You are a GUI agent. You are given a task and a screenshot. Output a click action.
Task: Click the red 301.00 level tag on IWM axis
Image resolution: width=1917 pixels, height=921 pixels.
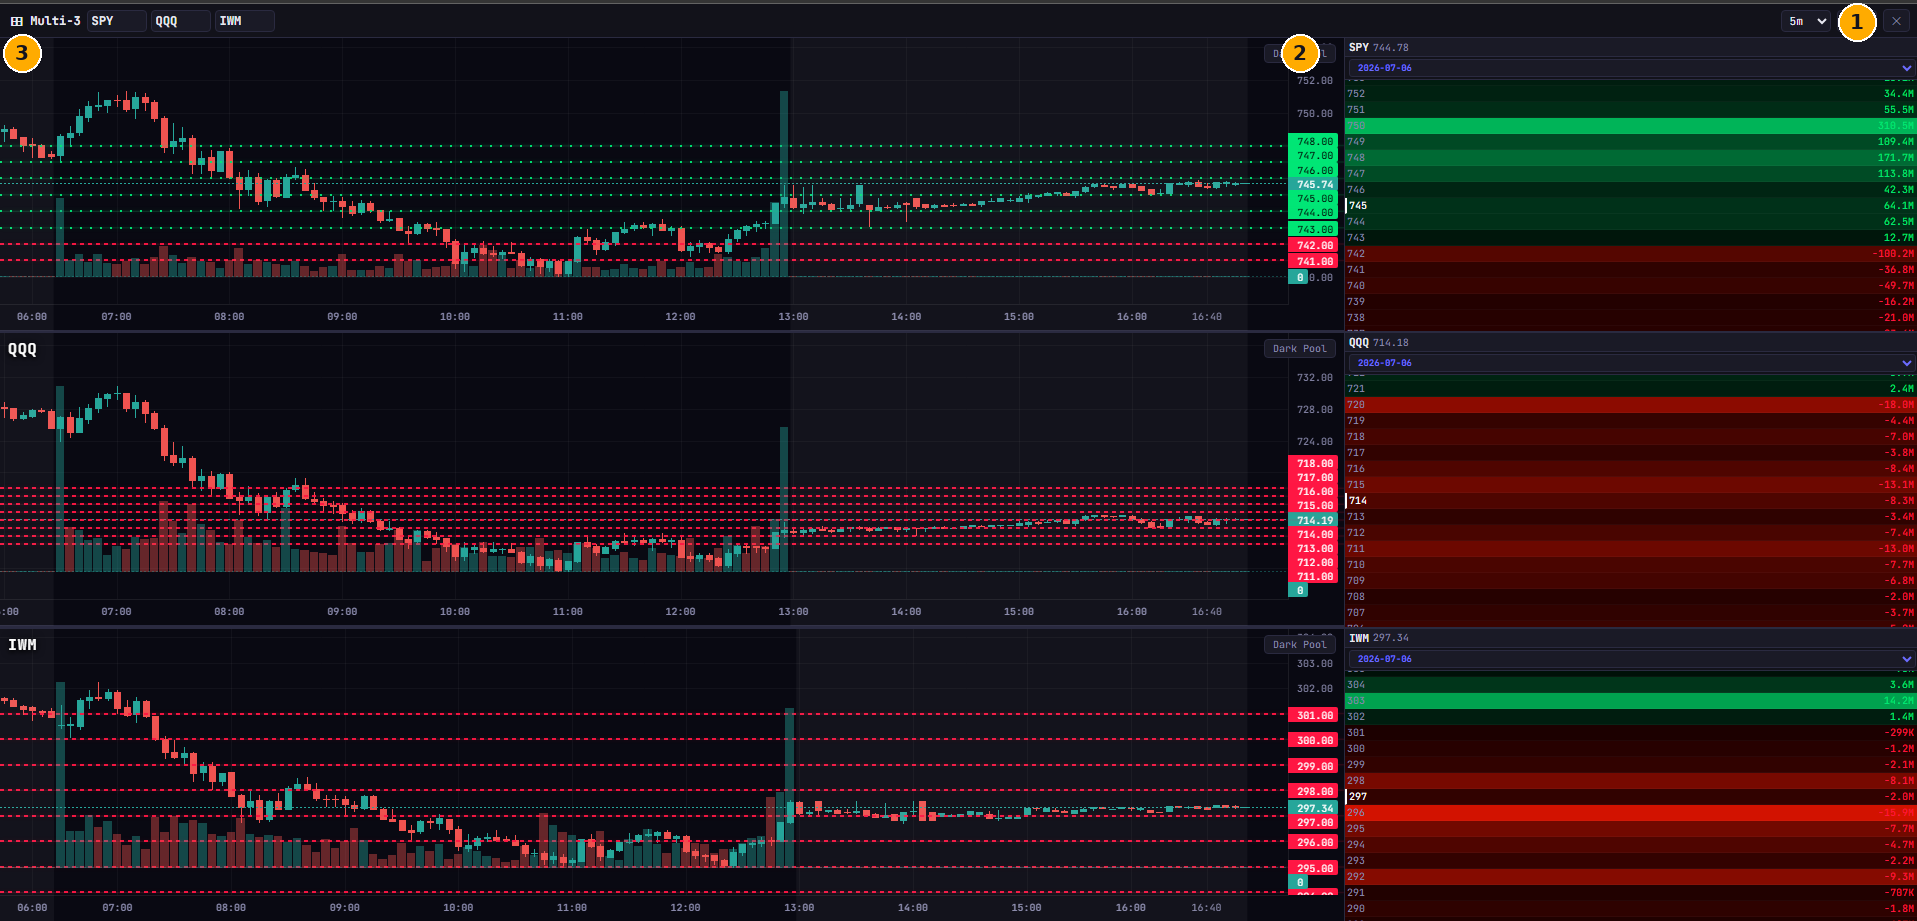point(1313,715)
